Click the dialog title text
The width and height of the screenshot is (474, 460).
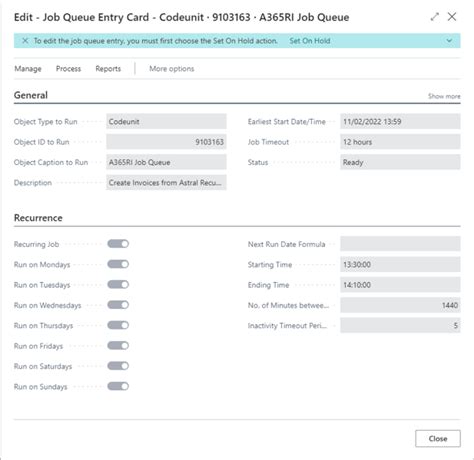pos(182,17)
